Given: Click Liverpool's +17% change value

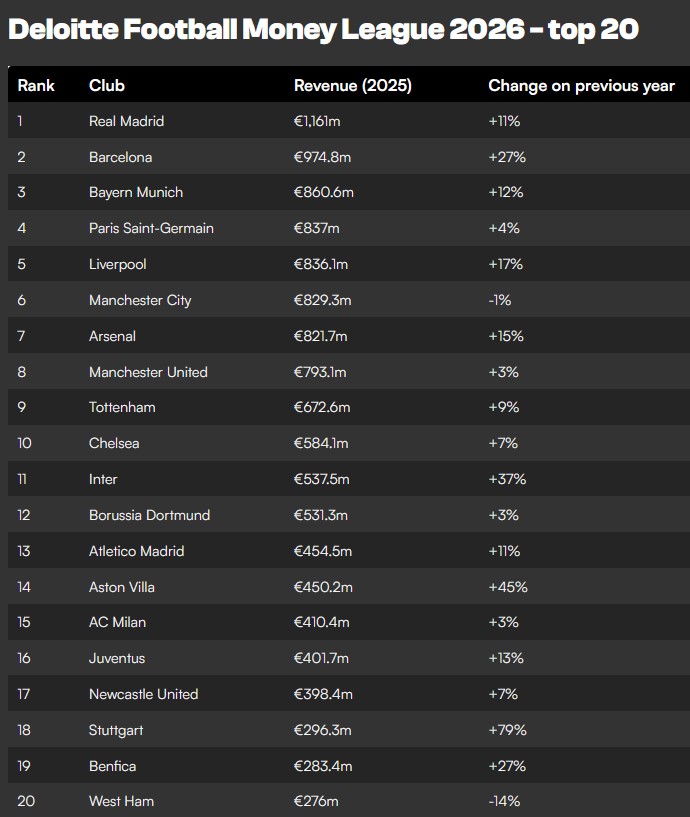Looking at the screenshot, I should coord(505,264).
